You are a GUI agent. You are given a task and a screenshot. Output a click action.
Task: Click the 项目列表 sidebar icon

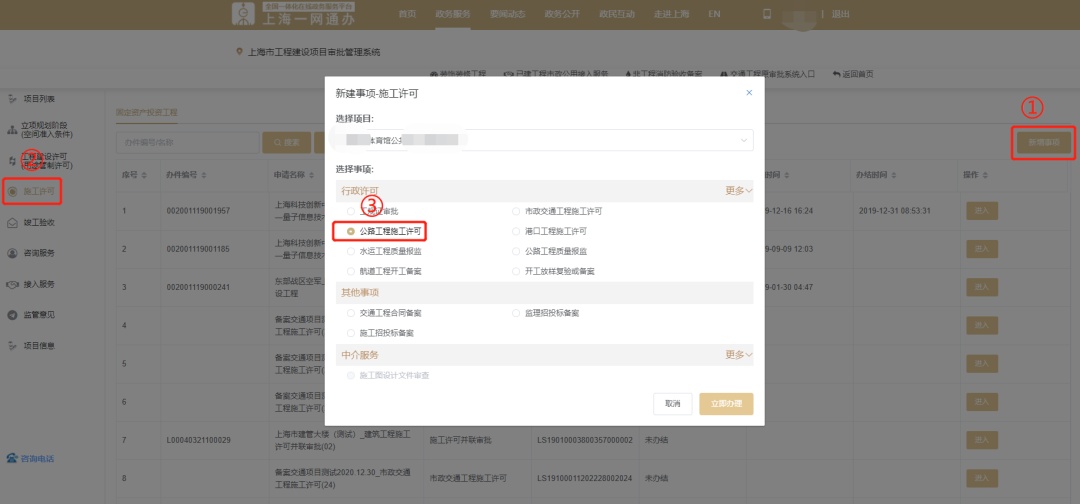pyautogui.click(x=13, y=98)
